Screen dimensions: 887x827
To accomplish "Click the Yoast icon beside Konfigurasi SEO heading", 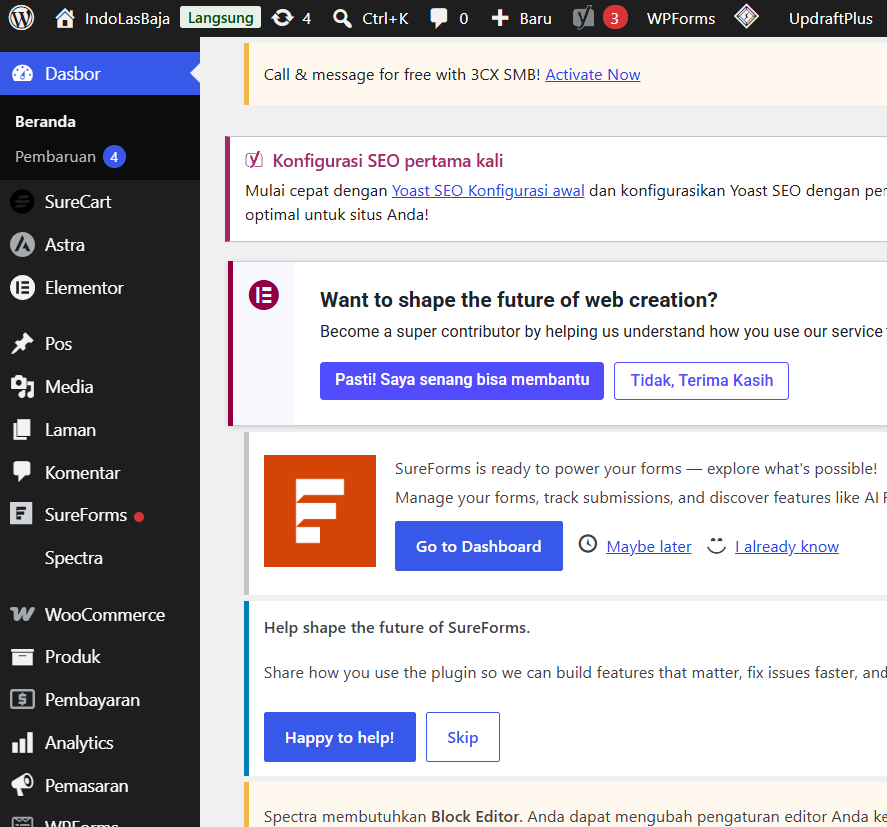I will point(254,160).
